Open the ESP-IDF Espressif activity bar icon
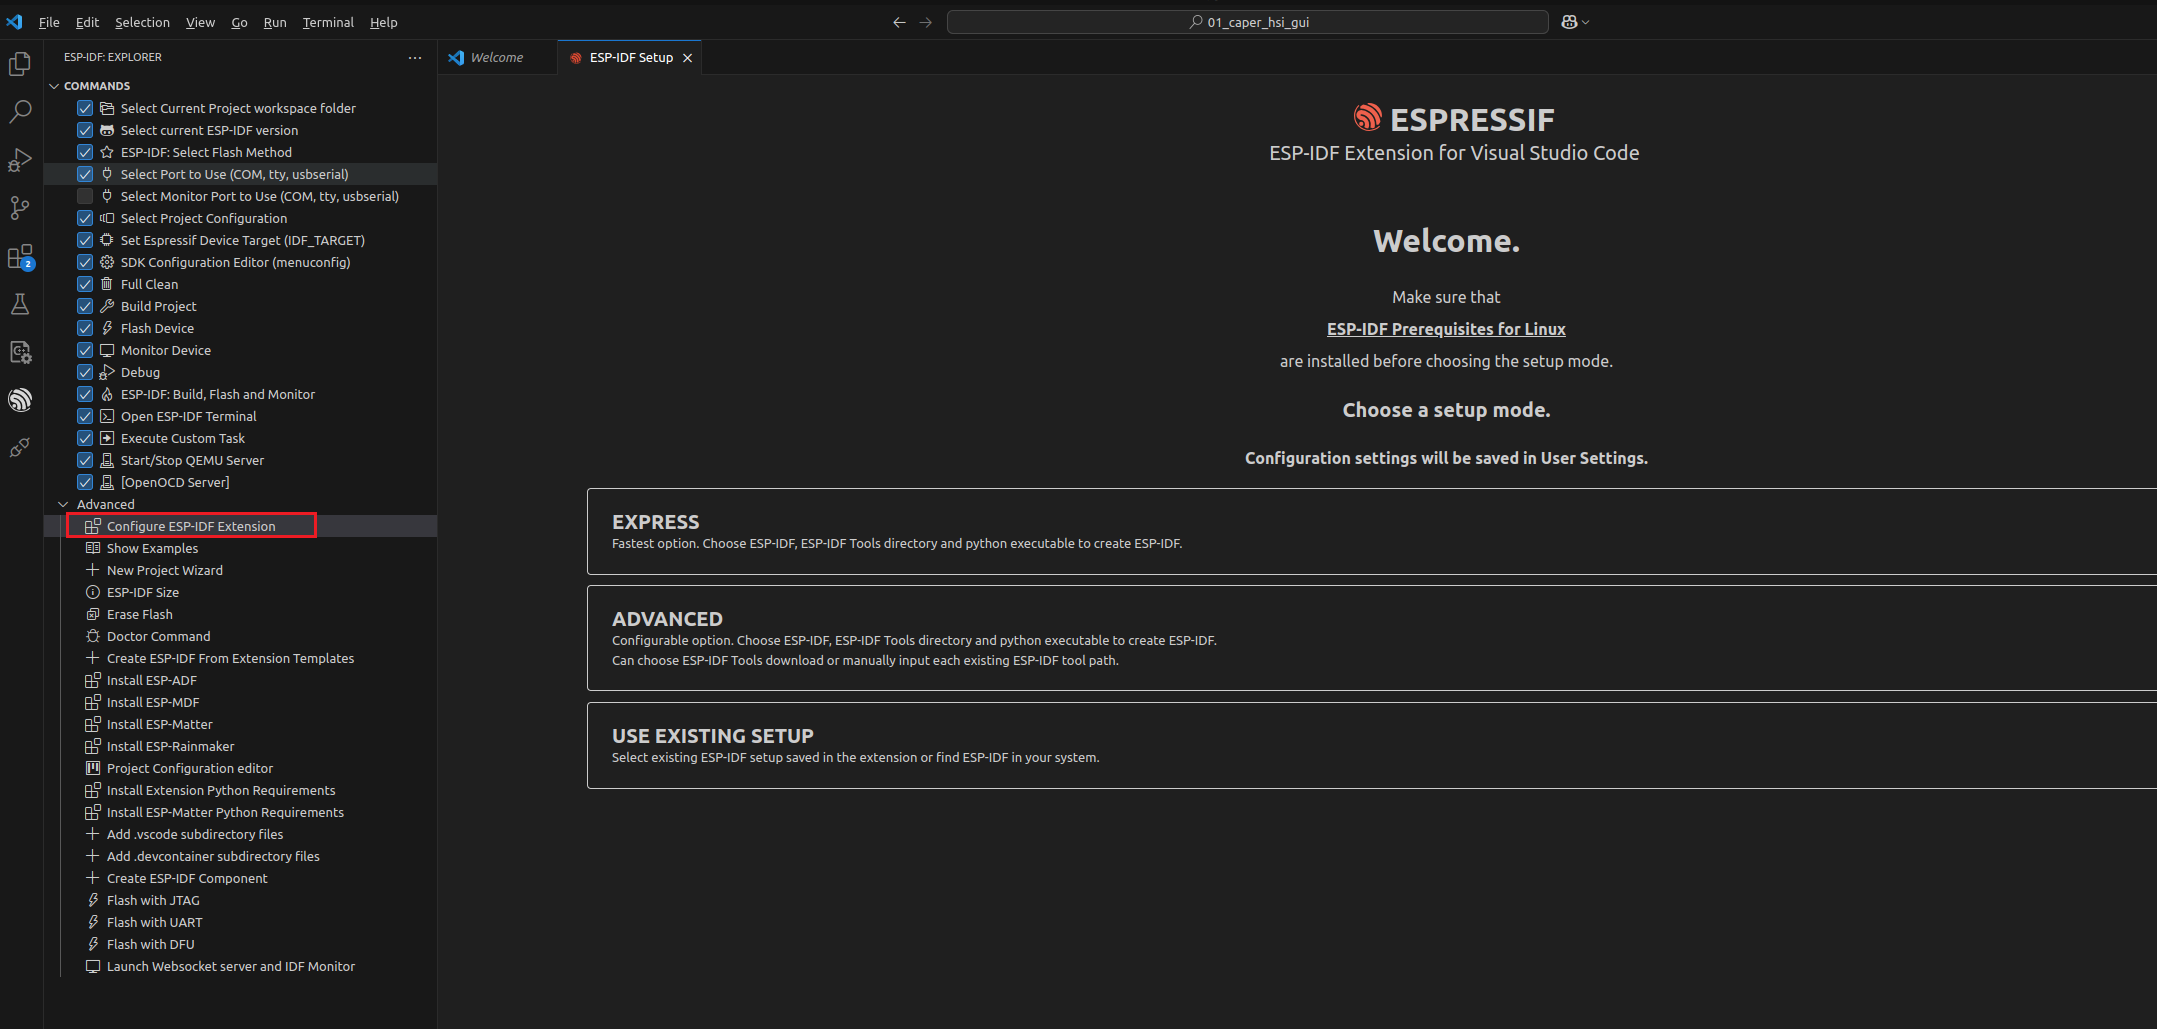 coord(20,400)
